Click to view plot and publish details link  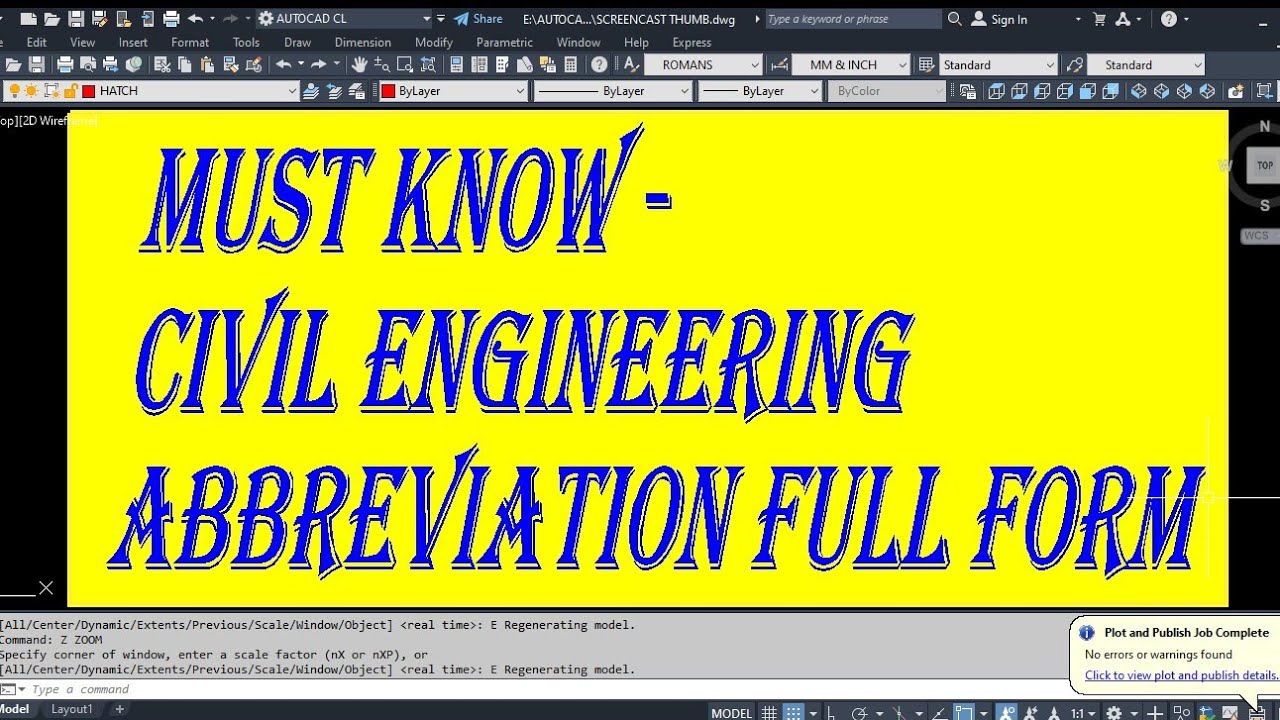click(x=1181, y=675)
